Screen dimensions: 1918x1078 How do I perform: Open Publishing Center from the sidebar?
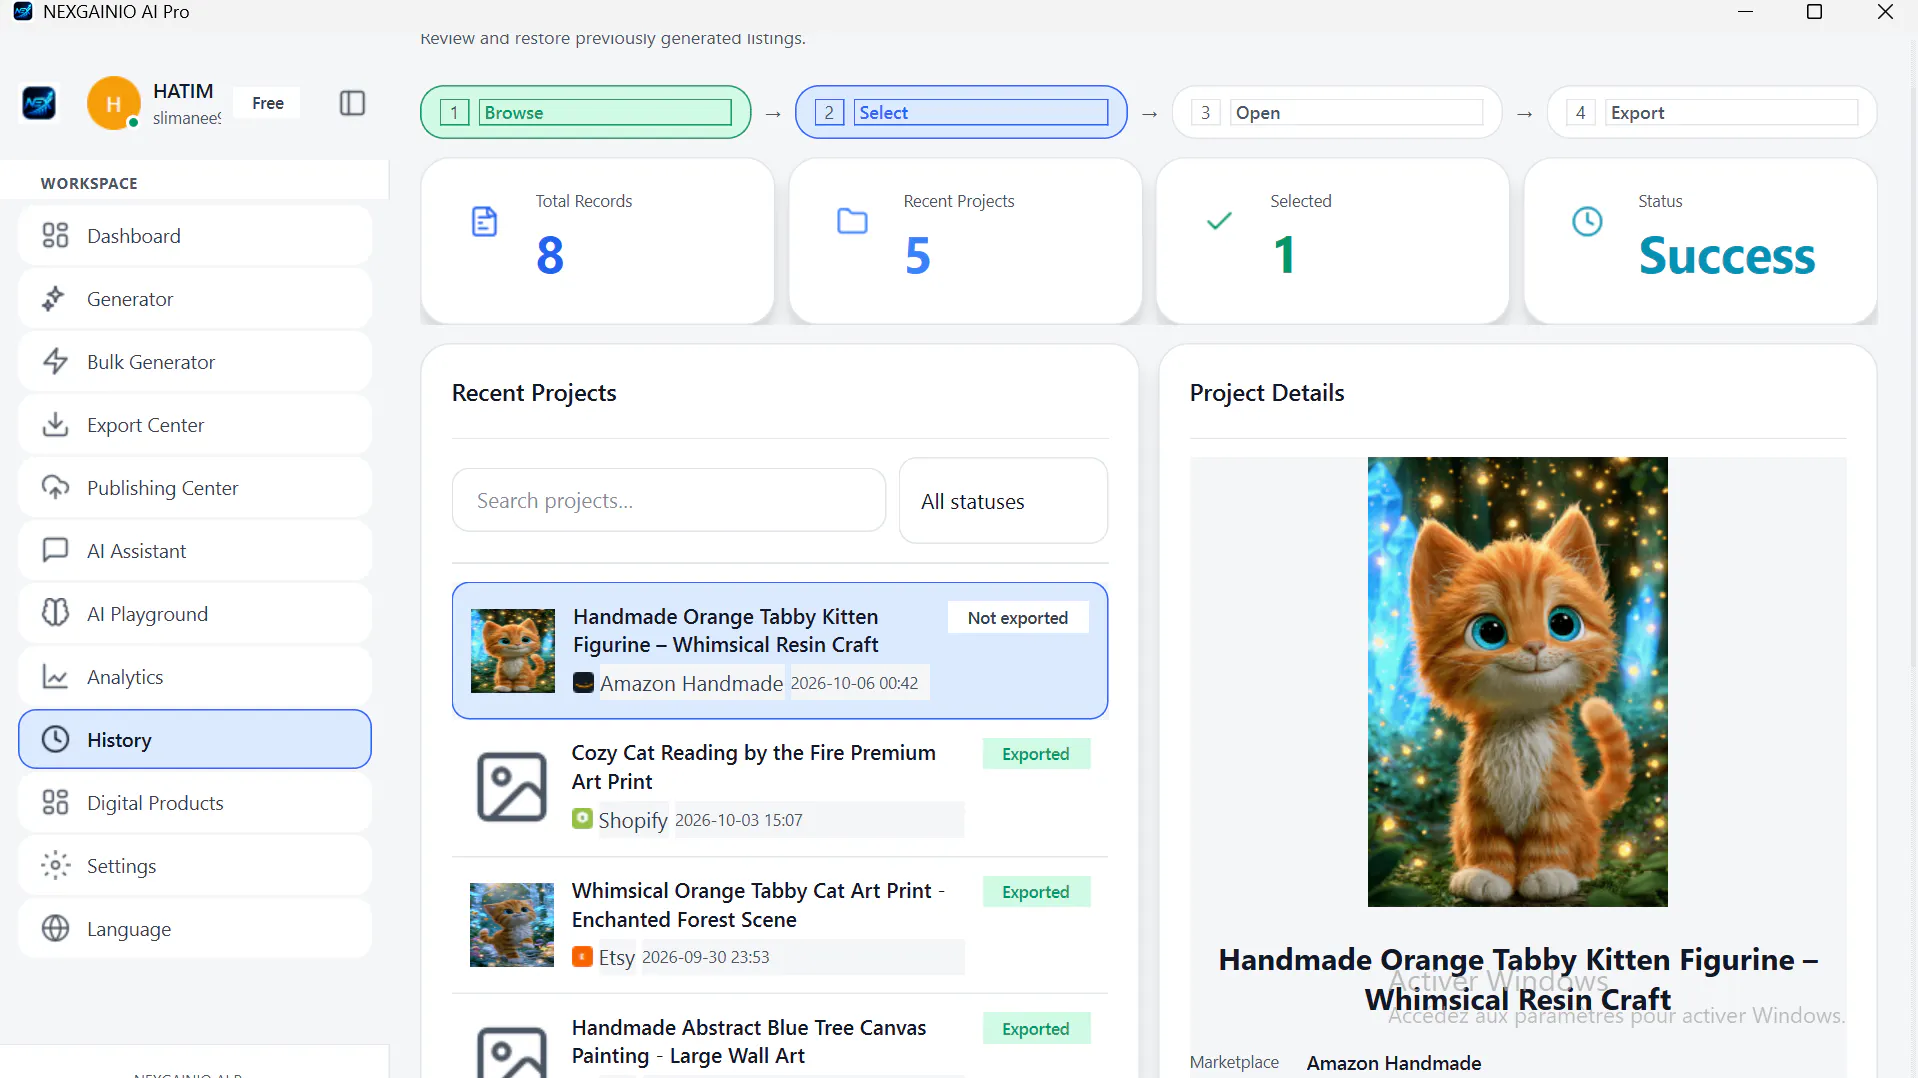195,488
